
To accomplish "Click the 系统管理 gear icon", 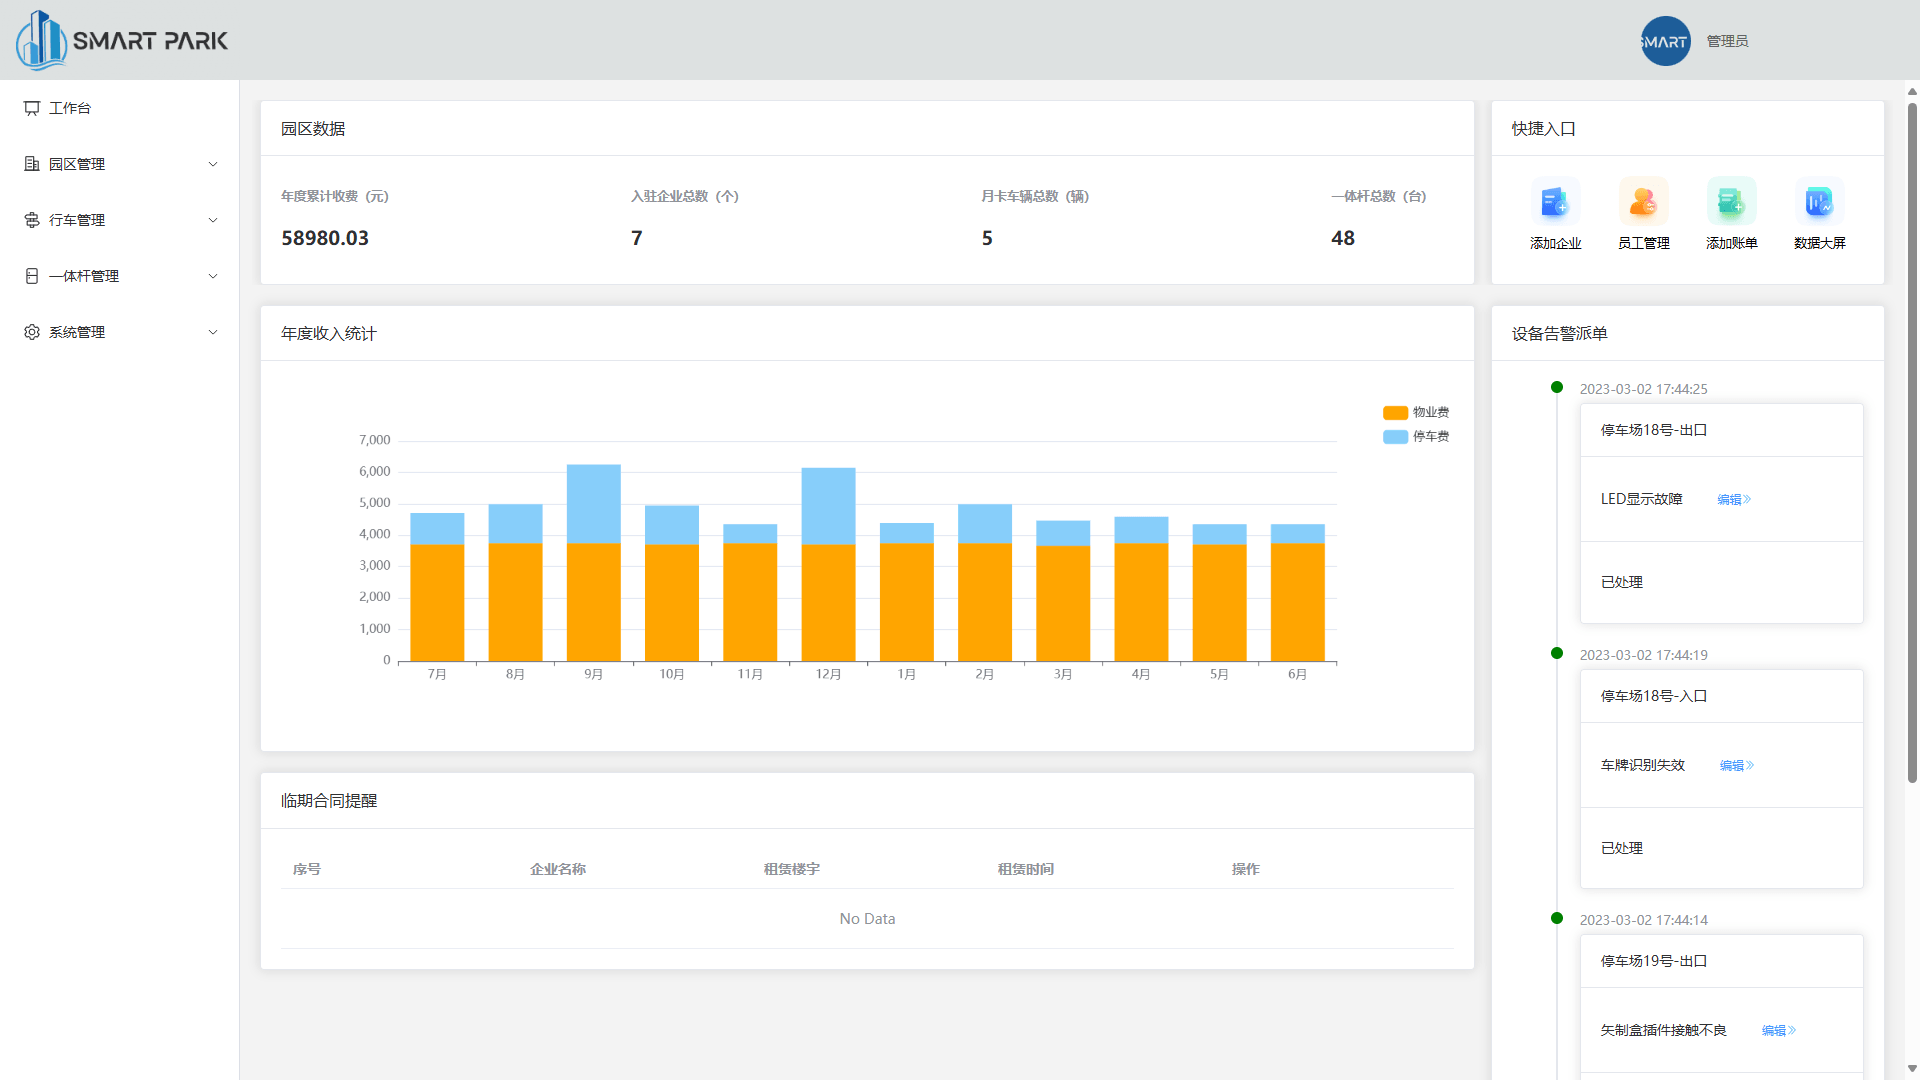I will click(32, 332).
